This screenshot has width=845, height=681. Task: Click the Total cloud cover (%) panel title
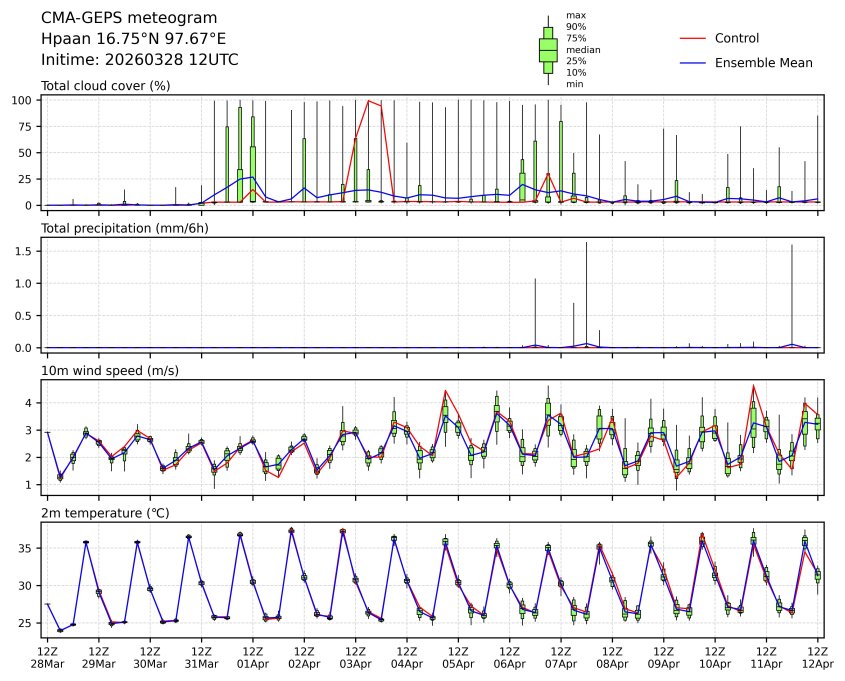[x=105, y=86]
